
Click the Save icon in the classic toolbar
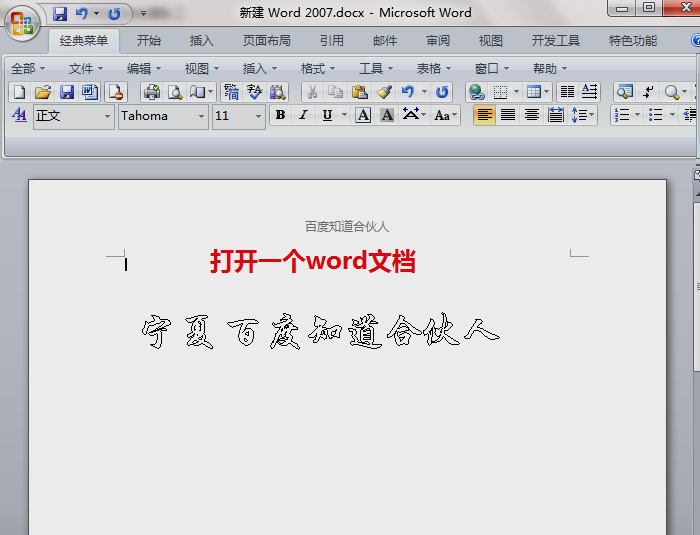pyautogui.click(x=67, y=92)
